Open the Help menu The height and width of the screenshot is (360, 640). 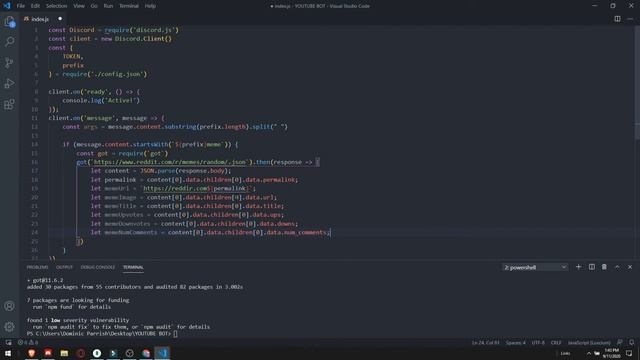coord(150,6)
